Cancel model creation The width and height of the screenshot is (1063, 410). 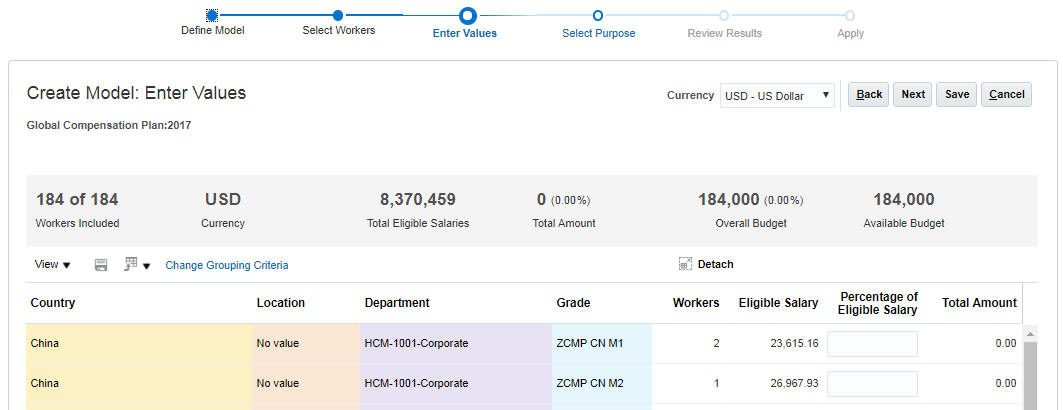tap(1006, 94)
